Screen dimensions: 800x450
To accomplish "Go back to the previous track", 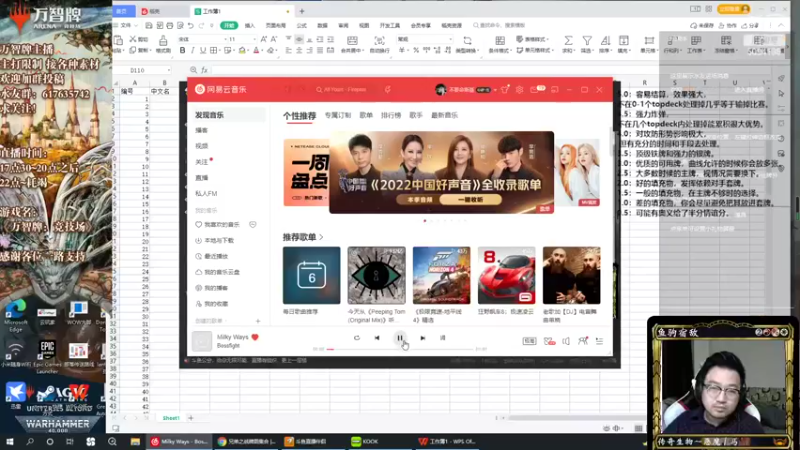I will [x=377, y=338].
